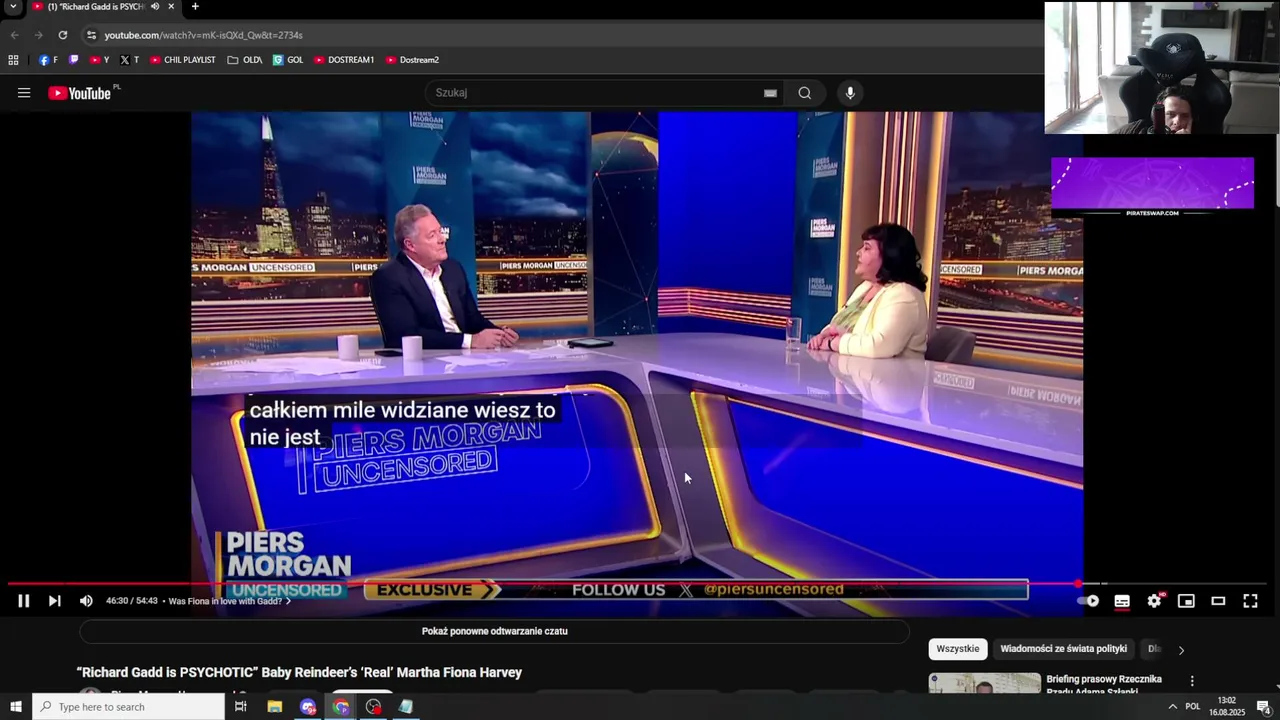Start voice search with microphone
Screen dimensions: 1280x720
point(850,93)
